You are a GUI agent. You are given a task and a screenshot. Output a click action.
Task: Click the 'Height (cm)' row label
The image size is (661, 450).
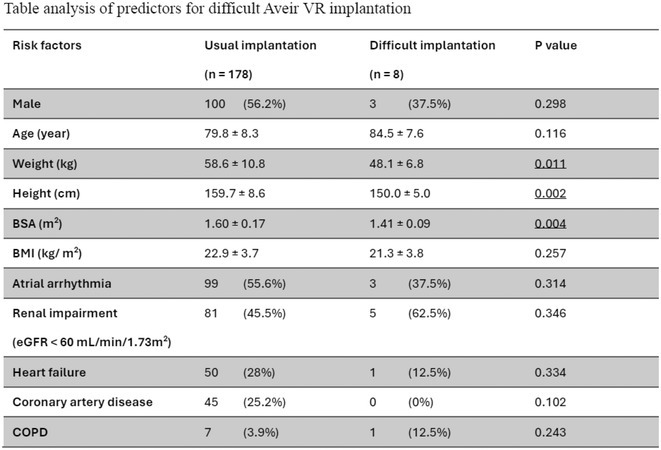pyautogui.click(x=46, y=194)
